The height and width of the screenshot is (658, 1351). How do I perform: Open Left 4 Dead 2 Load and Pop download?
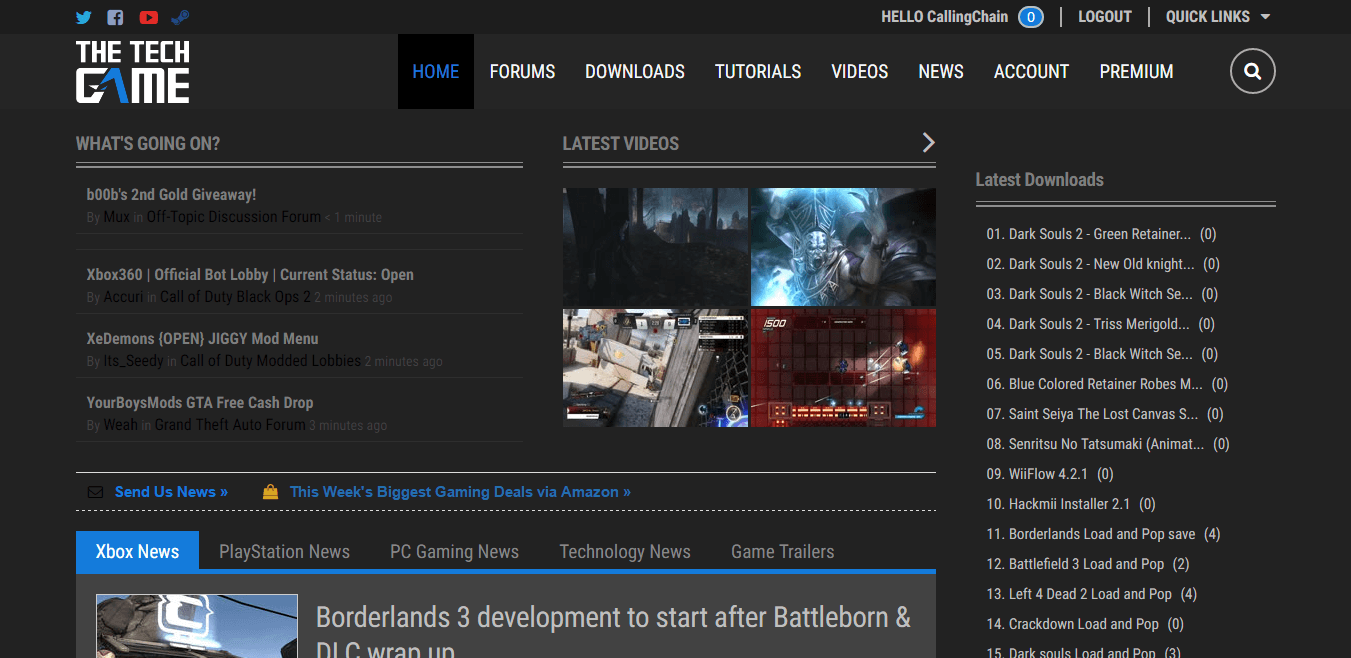1090,594
